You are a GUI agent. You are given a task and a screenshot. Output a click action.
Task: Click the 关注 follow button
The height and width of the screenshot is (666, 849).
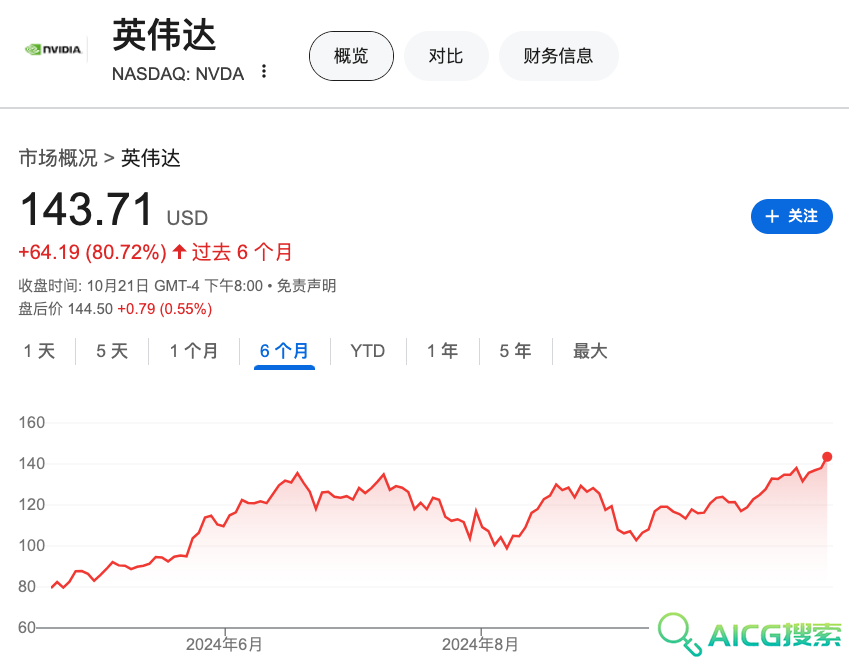tap(791, 217)
